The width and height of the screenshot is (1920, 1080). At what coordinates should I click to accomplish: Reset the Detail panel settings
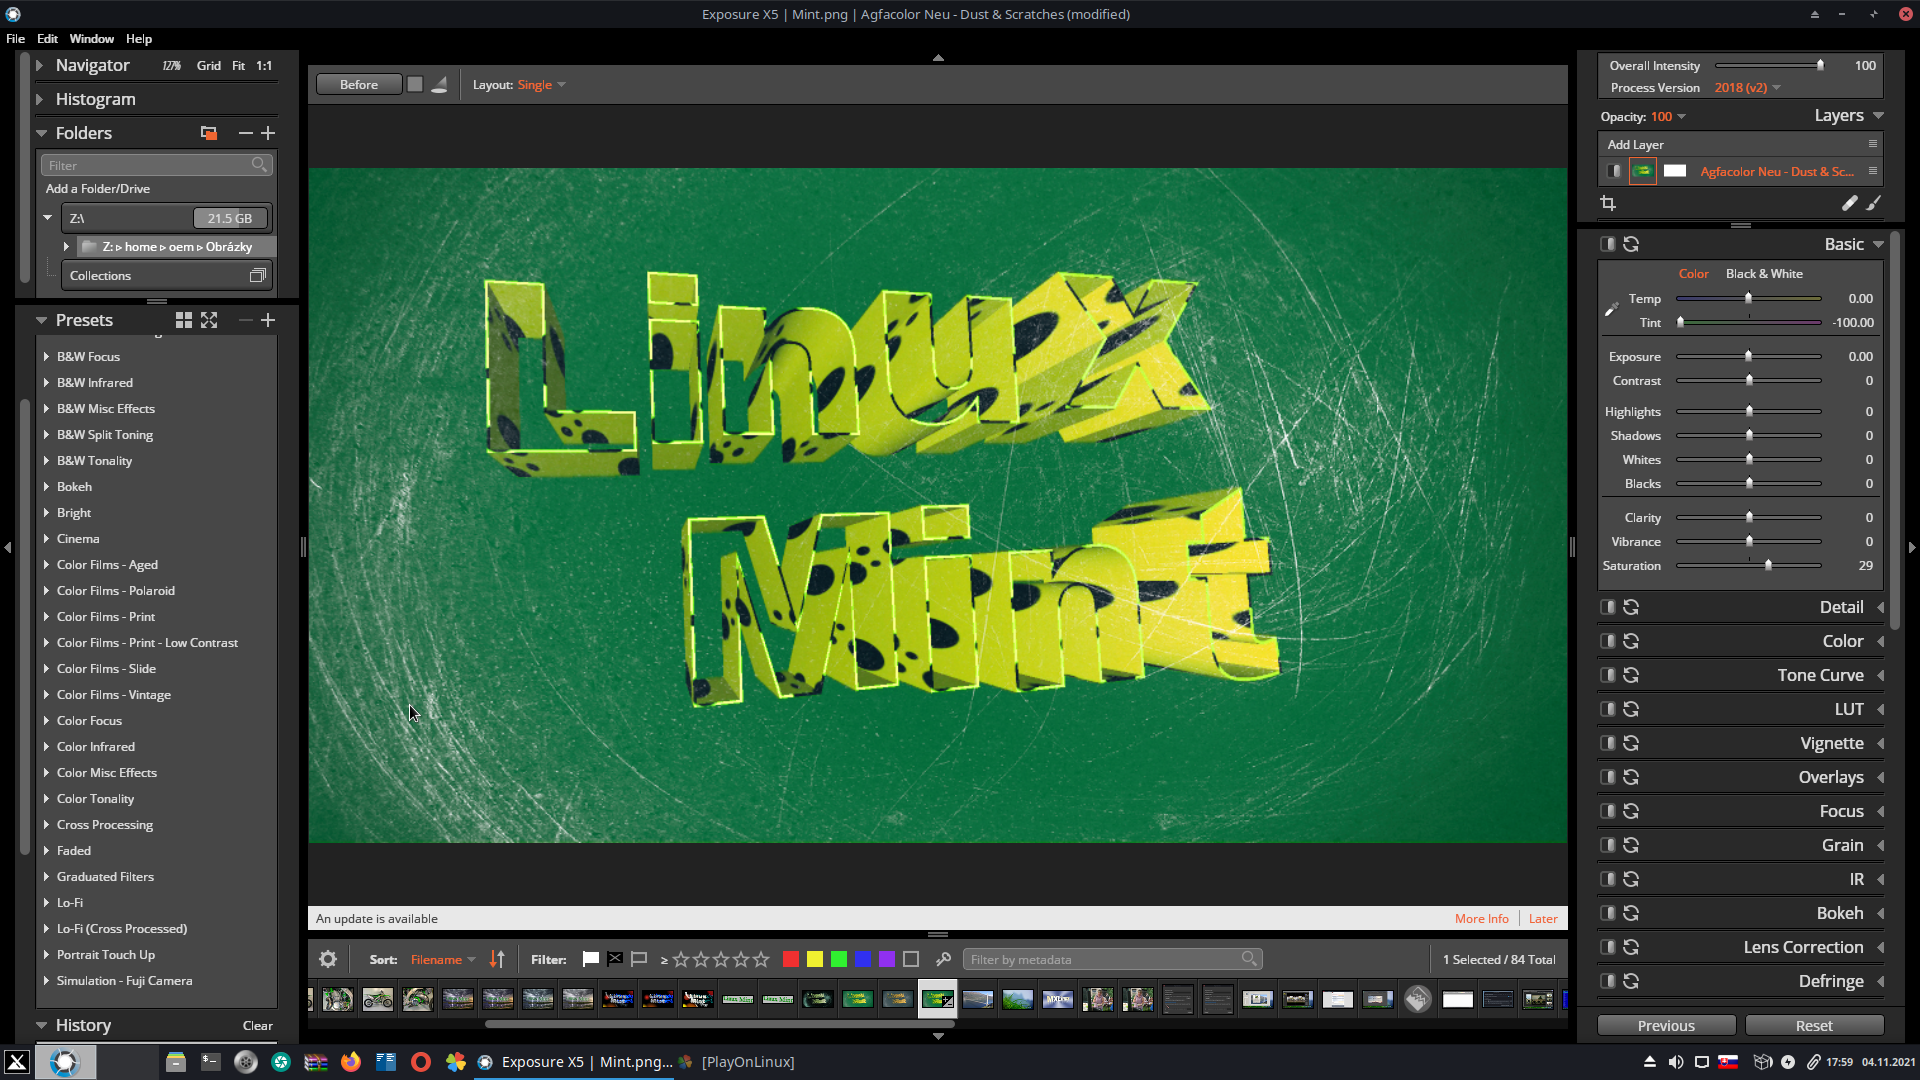coord(1631,607)
